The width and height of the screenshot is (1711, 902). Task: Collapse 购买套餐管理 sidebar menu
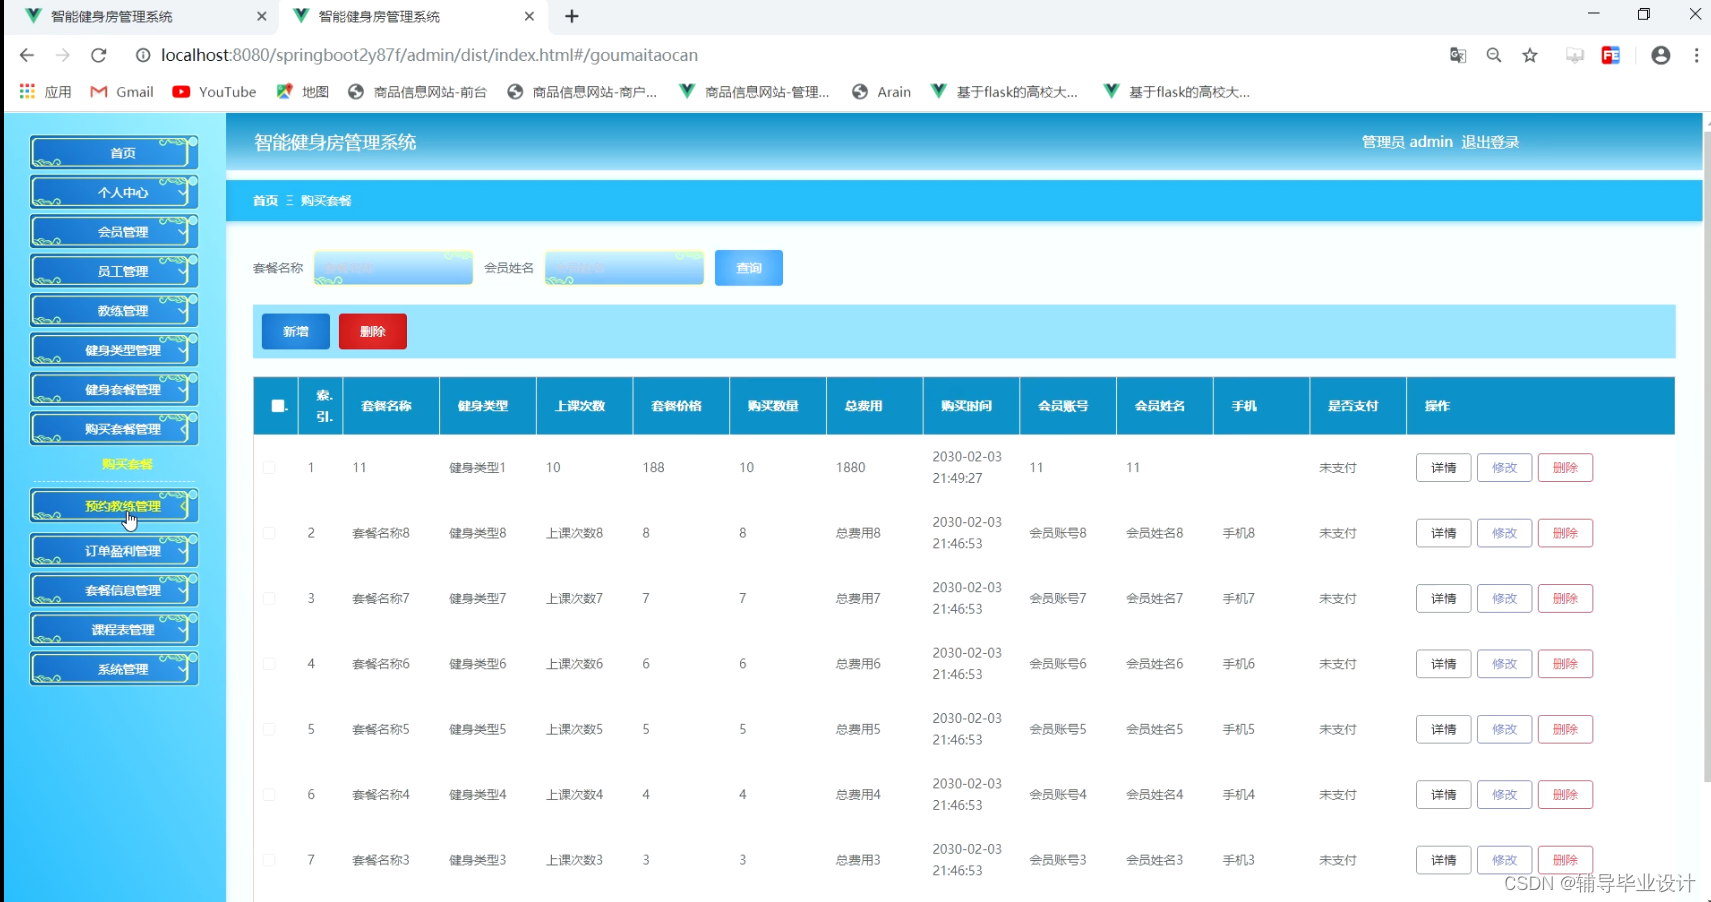[x=114, y=429]
